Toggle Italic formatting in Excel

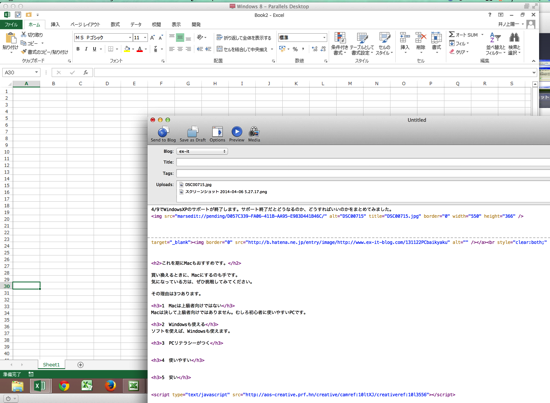pyautogui.click(x=86, y=49)
